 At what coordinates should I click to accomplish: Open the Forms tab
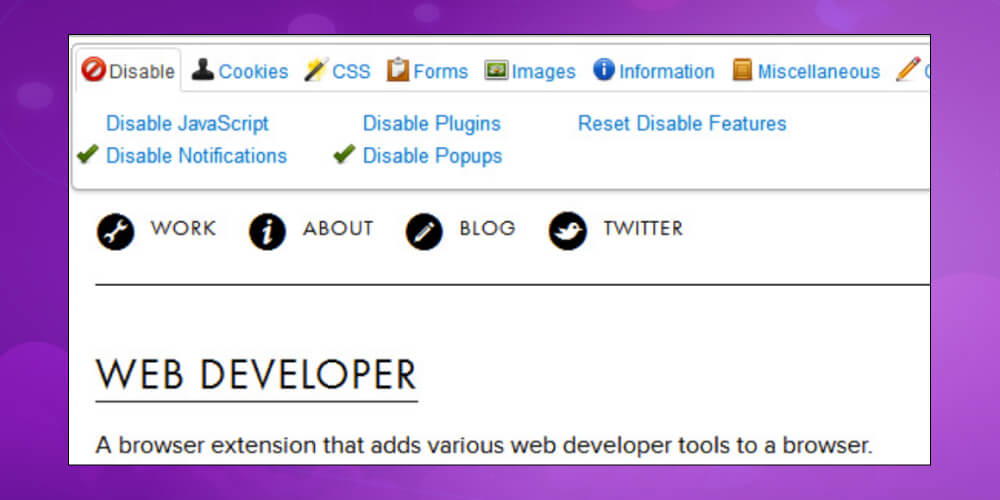427,71
